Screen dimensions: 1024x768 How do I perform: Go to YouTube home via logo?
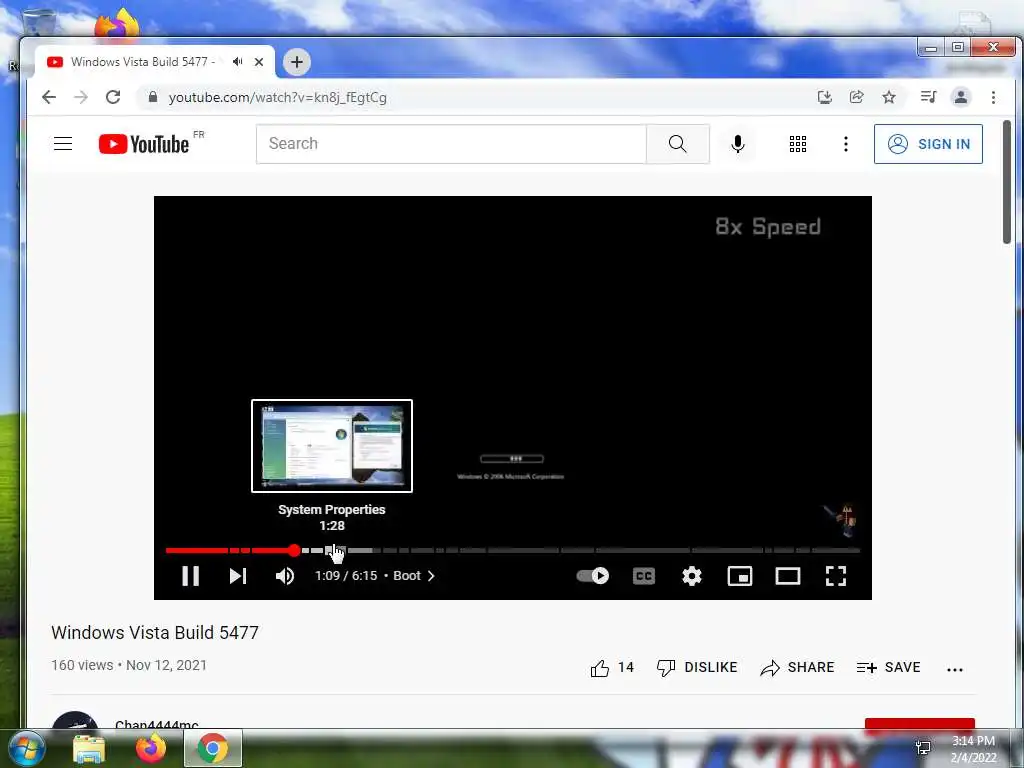(144, 144)
